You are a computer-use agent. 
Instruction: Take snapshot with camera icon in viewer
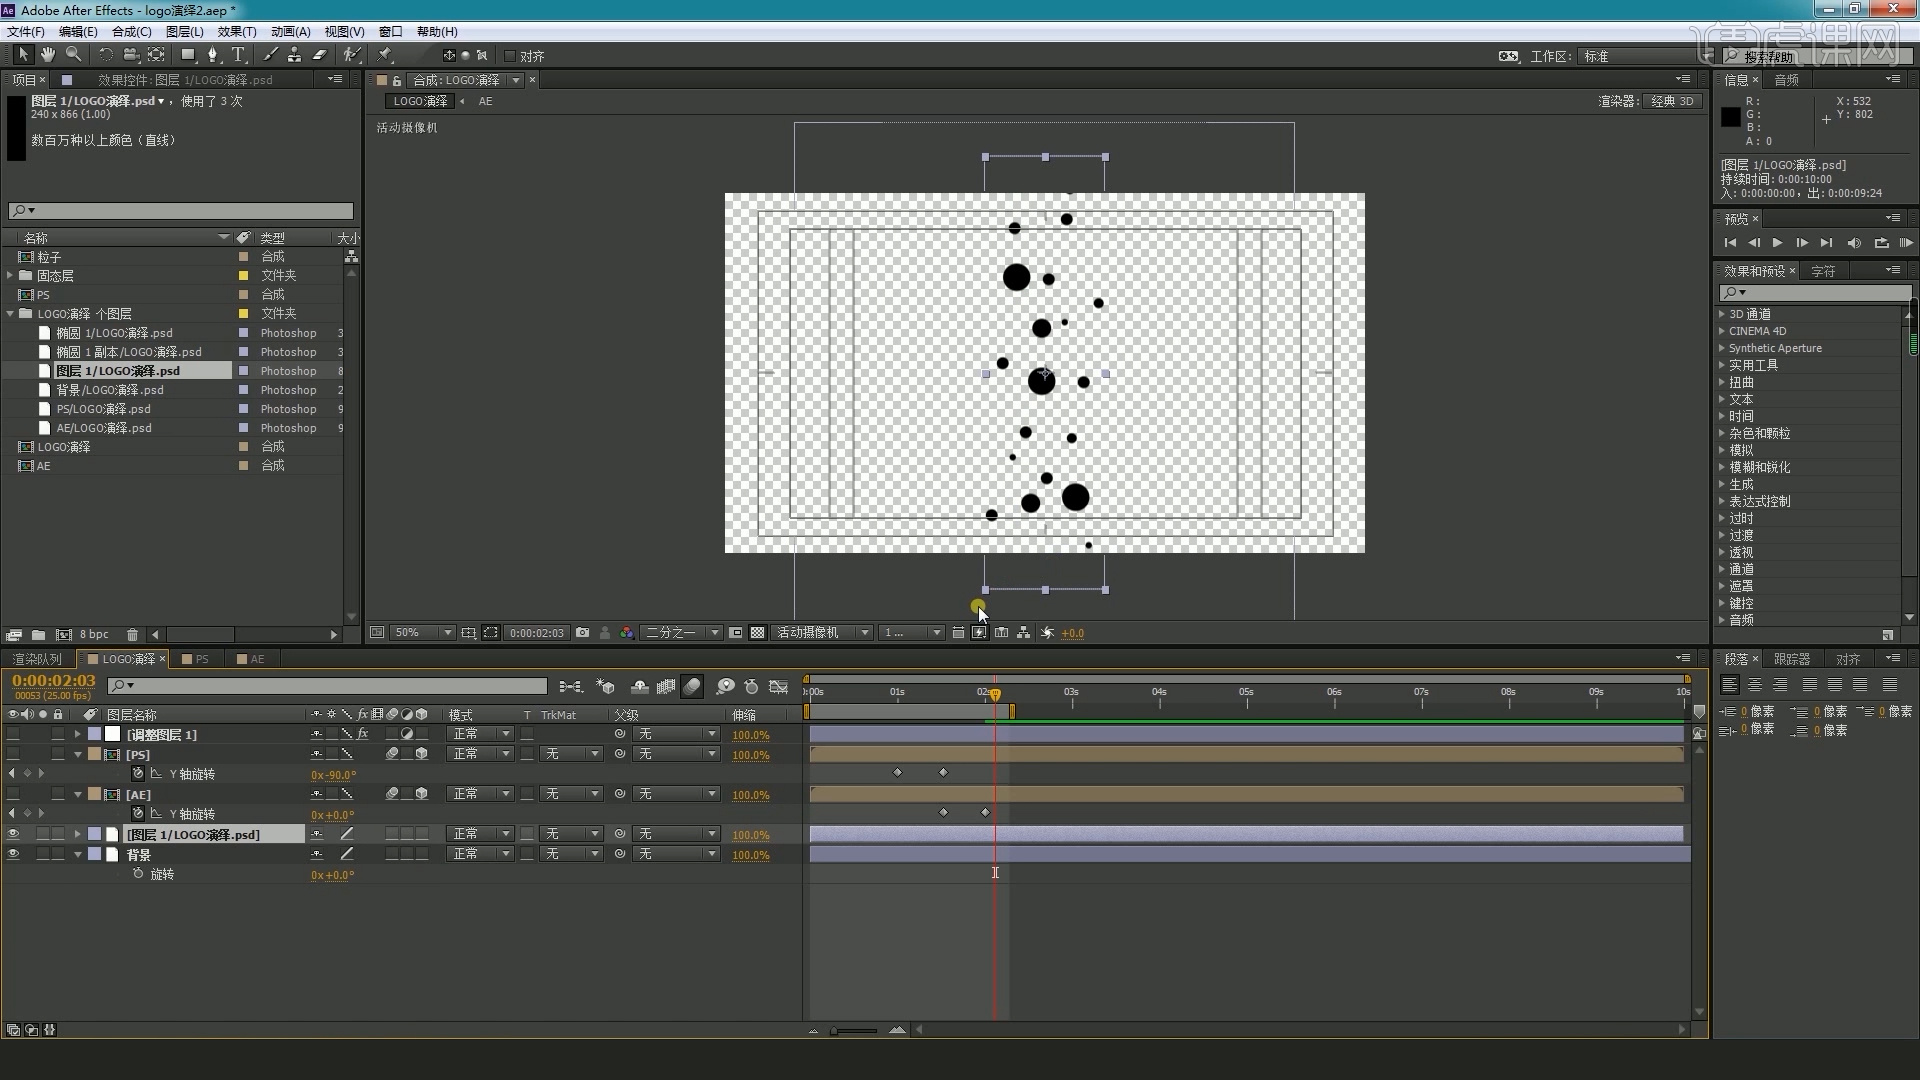(x=582, y=633)
